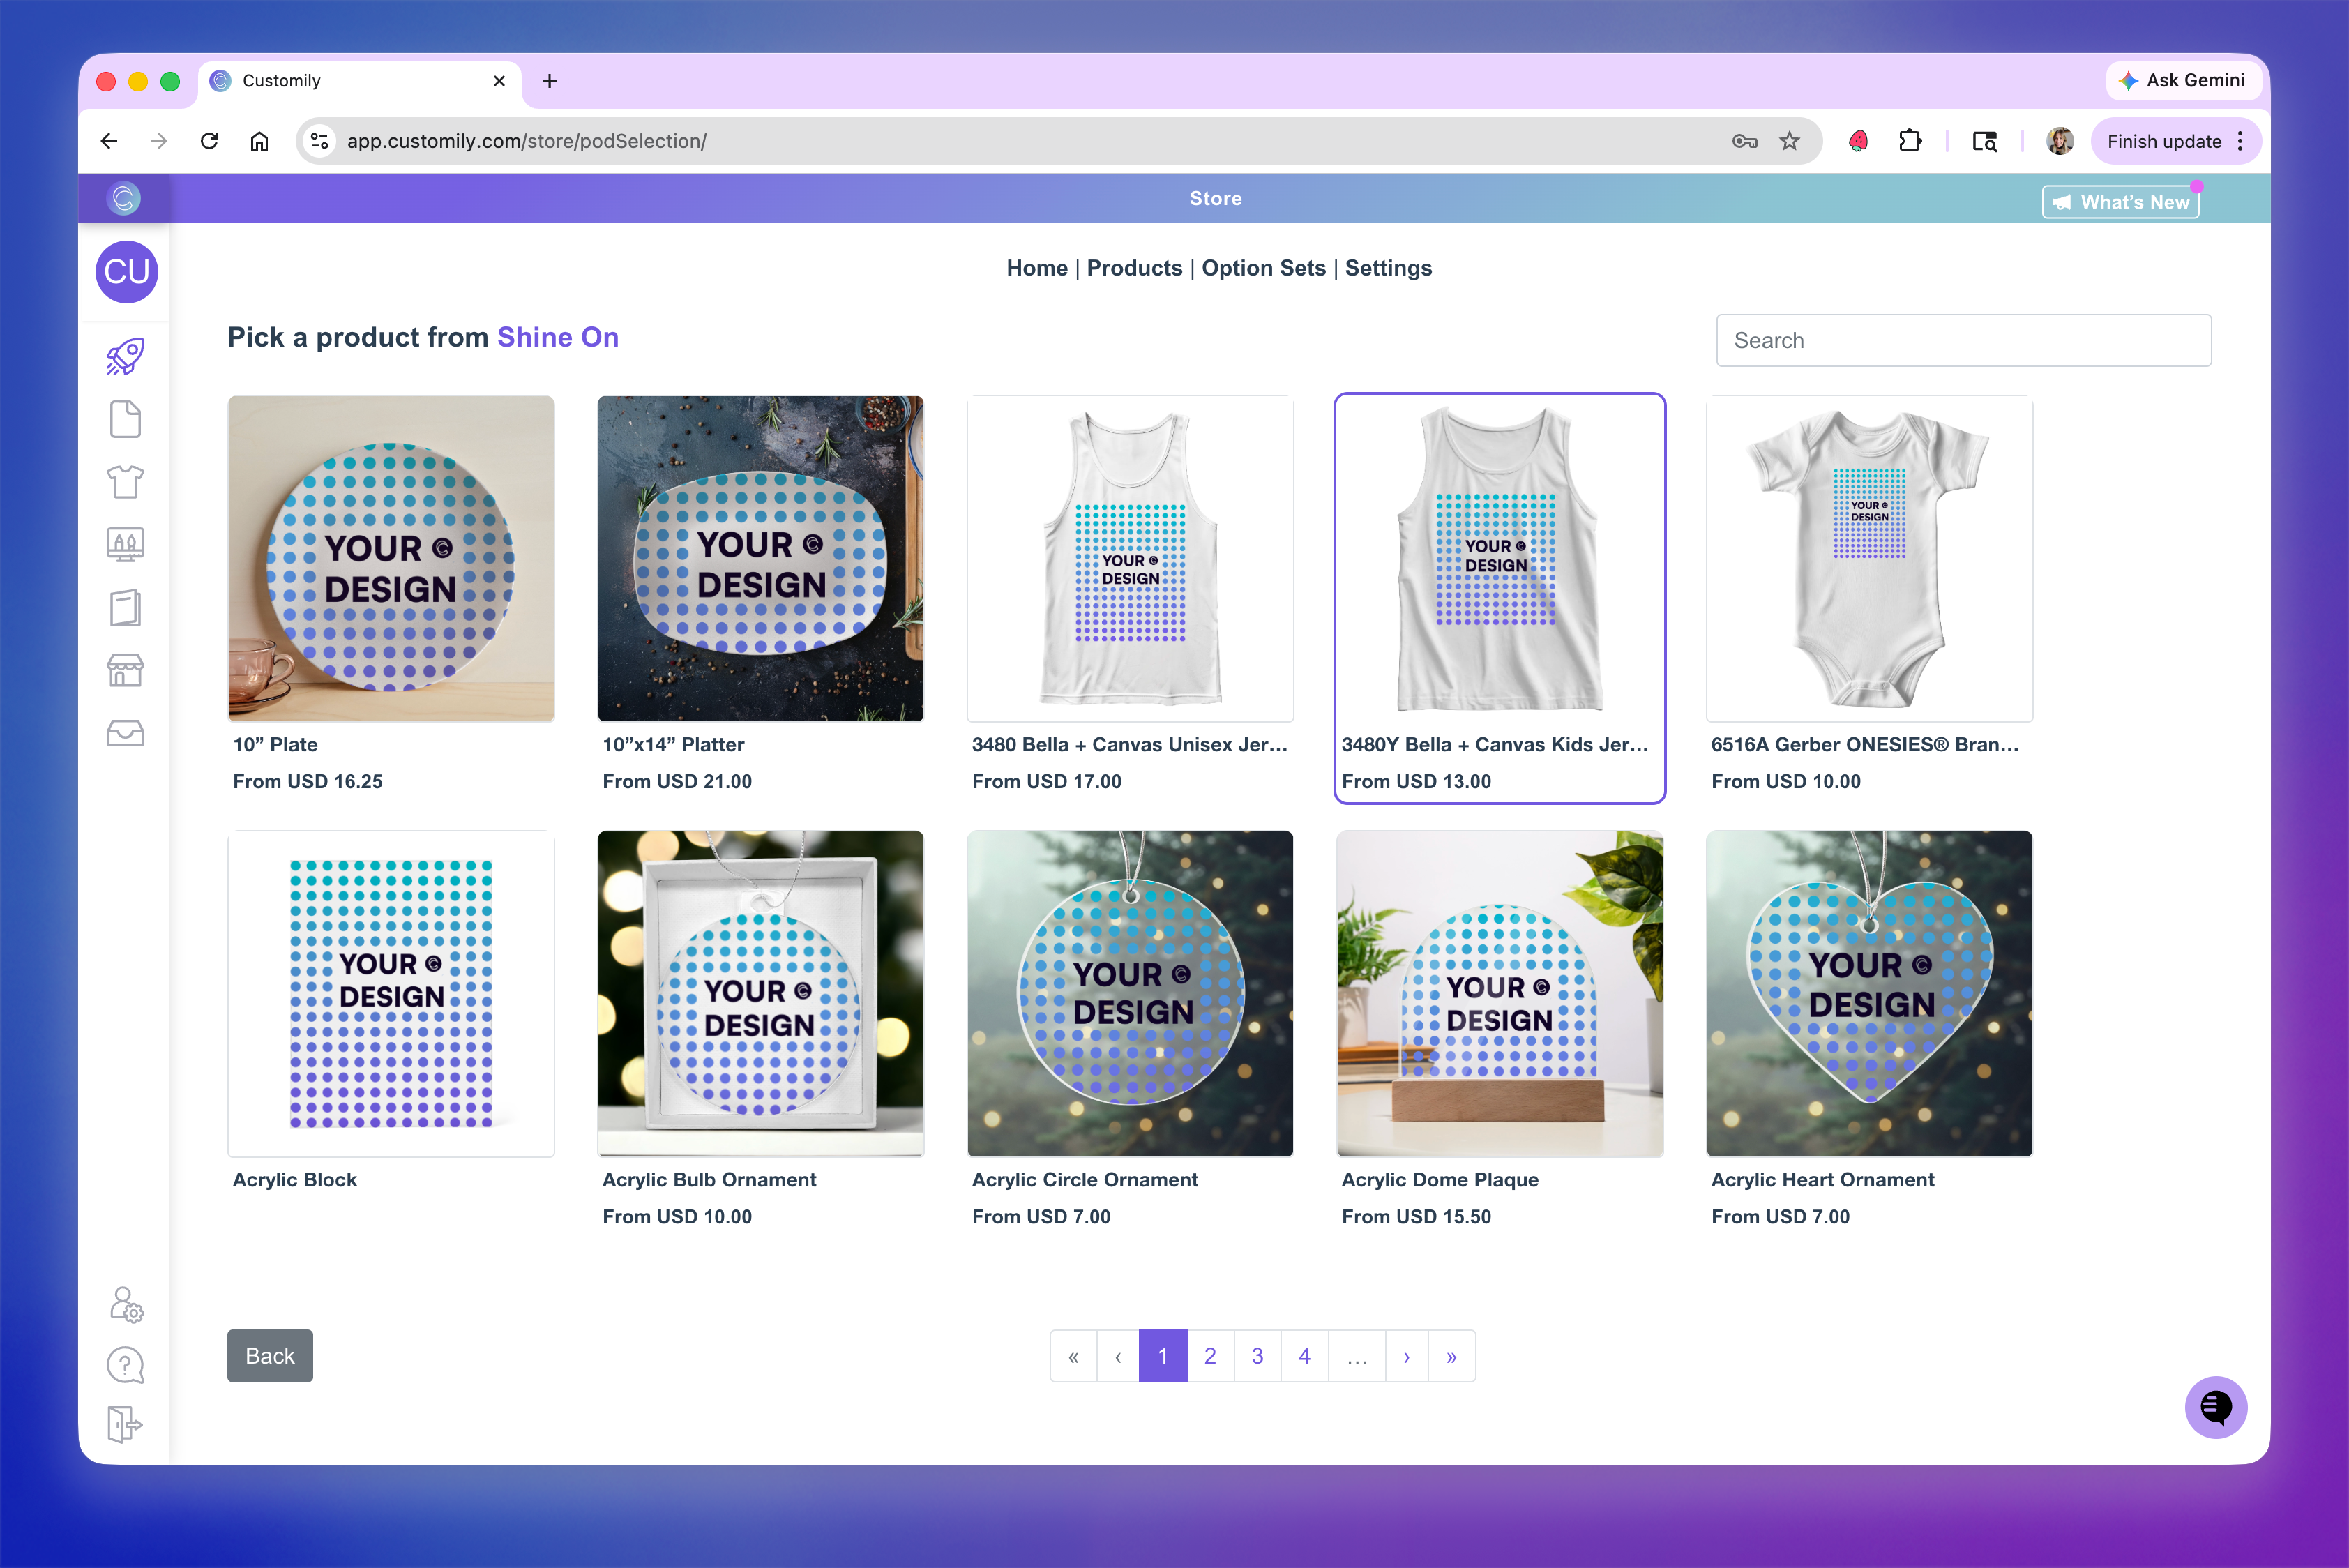The height and width of the screenshot is (1568, 2349).
Task: Open the Chrome three-dot menu
Action: [2240, 141]
